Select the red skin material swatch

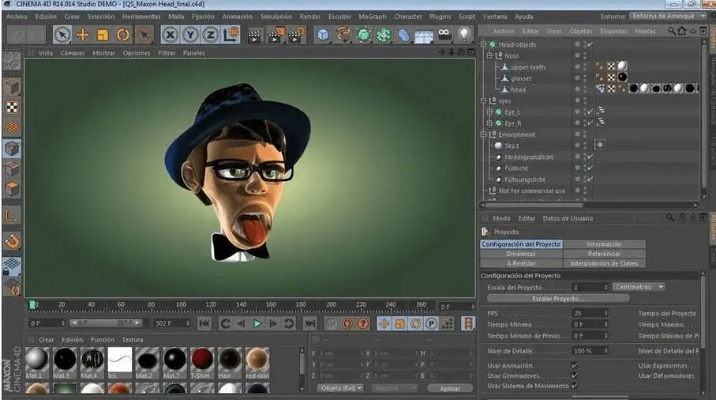257,360
